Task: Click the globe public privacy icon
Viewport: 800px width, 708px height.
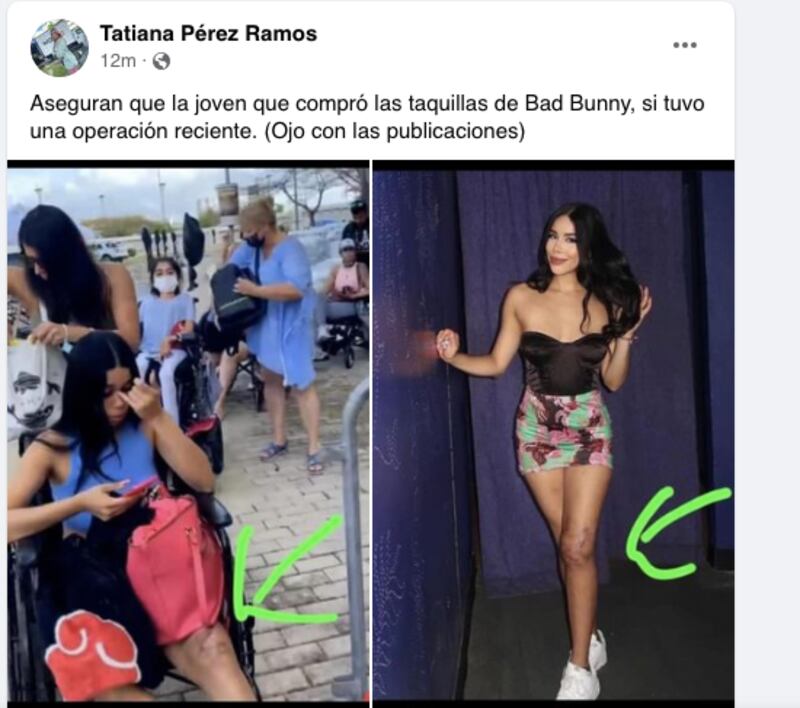Action: coord(161,61)
